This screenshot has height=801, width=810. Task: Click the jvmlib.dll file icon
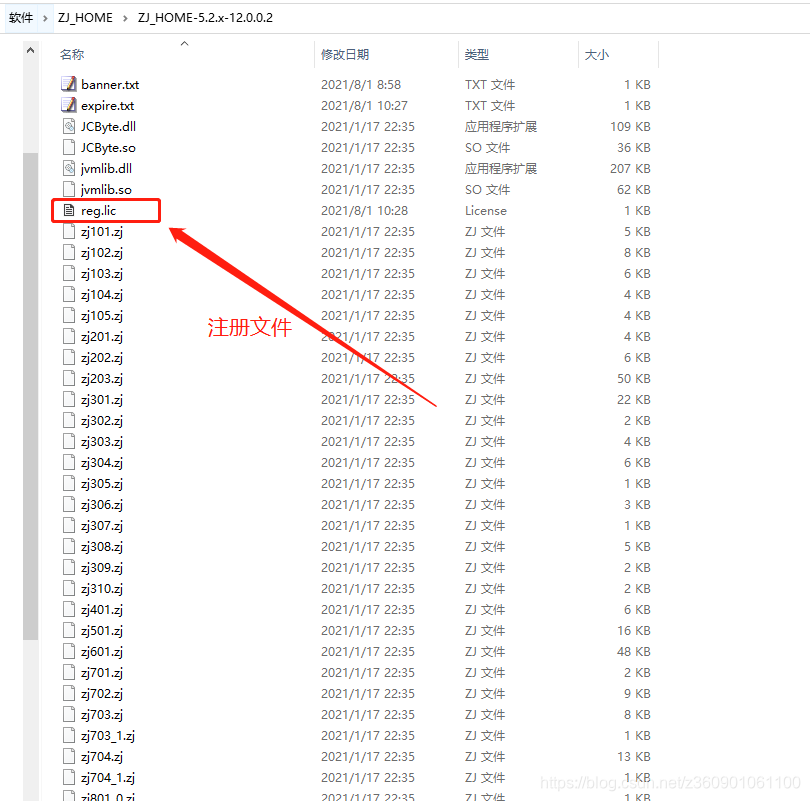[x=69, y=168]
